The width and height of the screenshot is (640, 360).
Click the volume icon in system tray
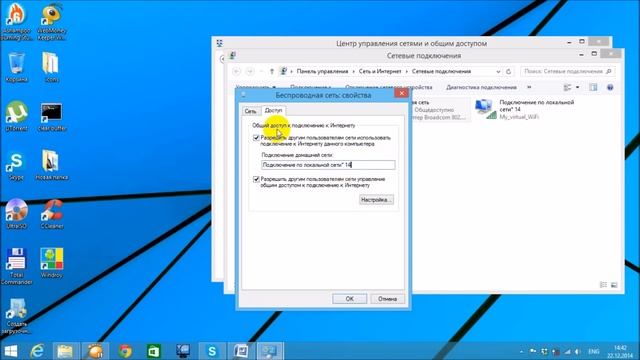pos(577,351)
